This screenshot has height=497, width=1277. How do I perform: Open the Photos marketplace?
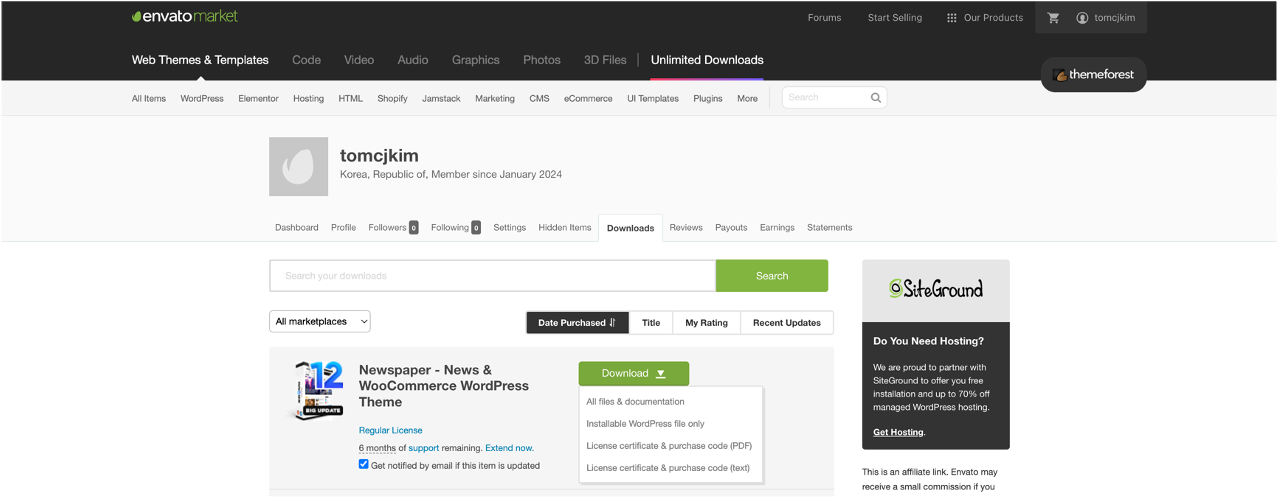pyautogui.click(x=542, y=60)
